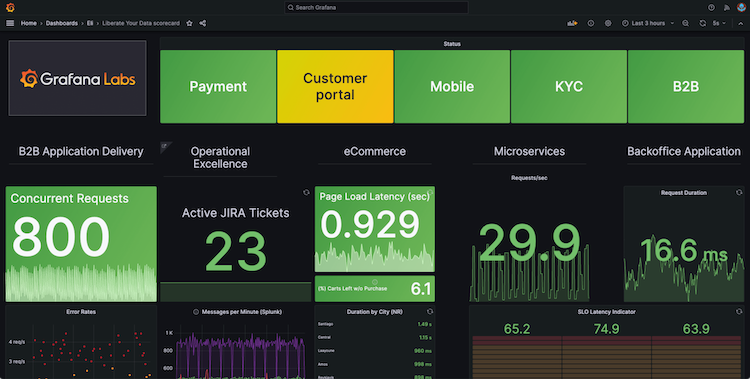Click the Search Grafana field
Image resolution: width=750 pixels, height=379 pixels.
pyautogui.click(x=376, y=7)
